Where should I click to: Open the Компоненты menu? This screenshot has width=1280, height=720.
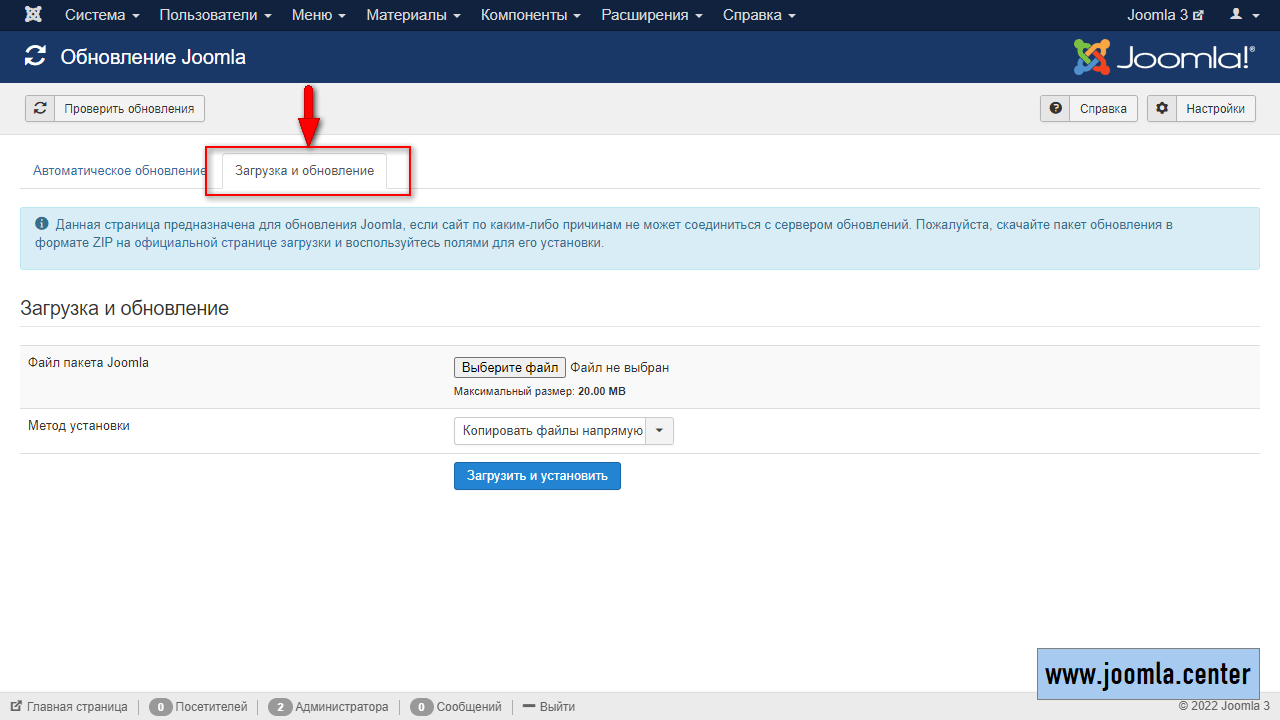531,15
